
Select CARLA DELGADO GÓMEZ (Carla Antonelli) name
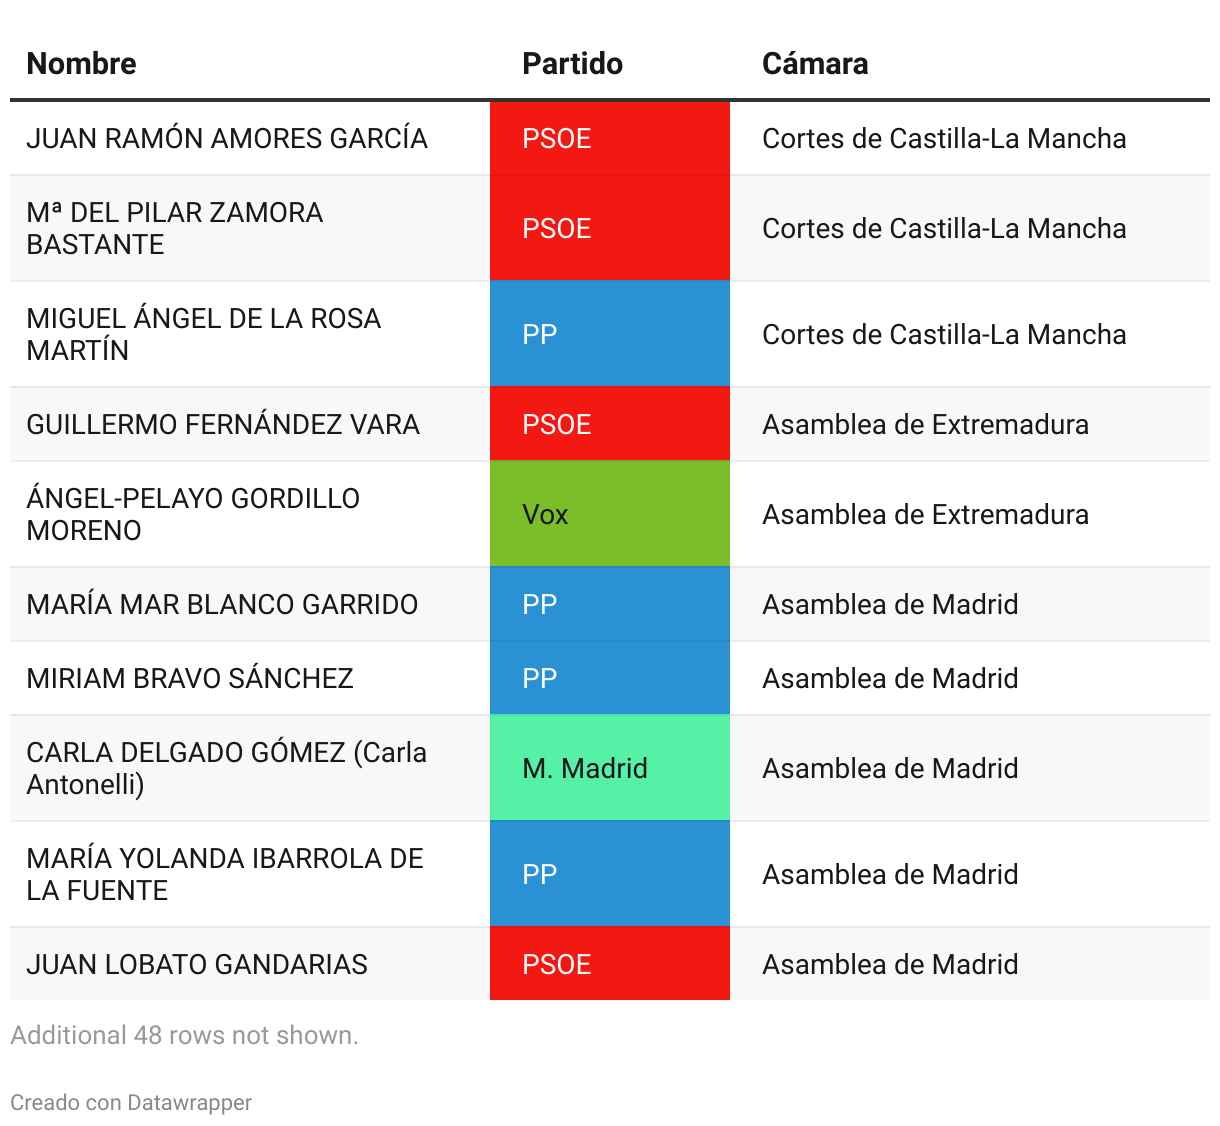[227, 768]
